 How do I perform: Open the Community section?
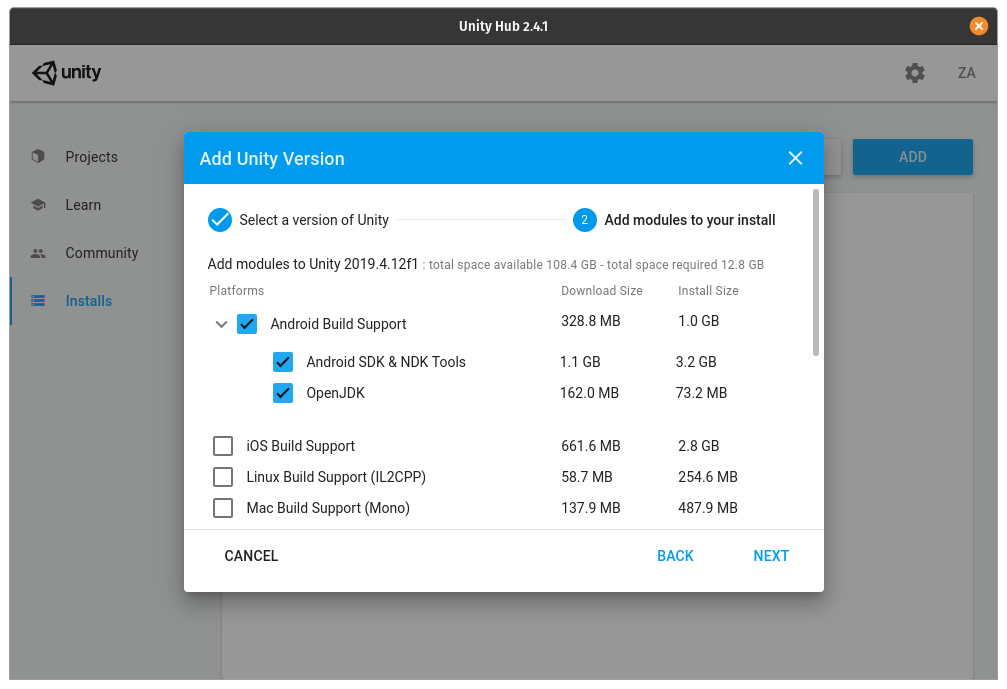(101, 253)
